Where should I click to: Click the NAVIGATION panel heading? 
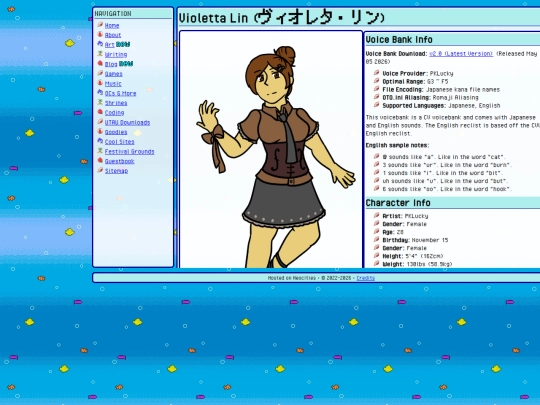pos(113,14)
